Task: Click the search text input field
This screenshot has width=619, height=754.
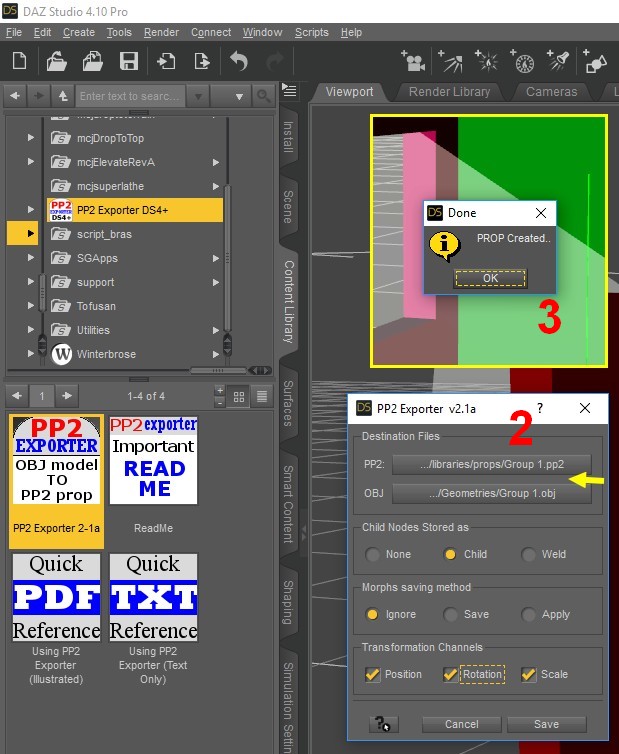Action: [130, 96]
